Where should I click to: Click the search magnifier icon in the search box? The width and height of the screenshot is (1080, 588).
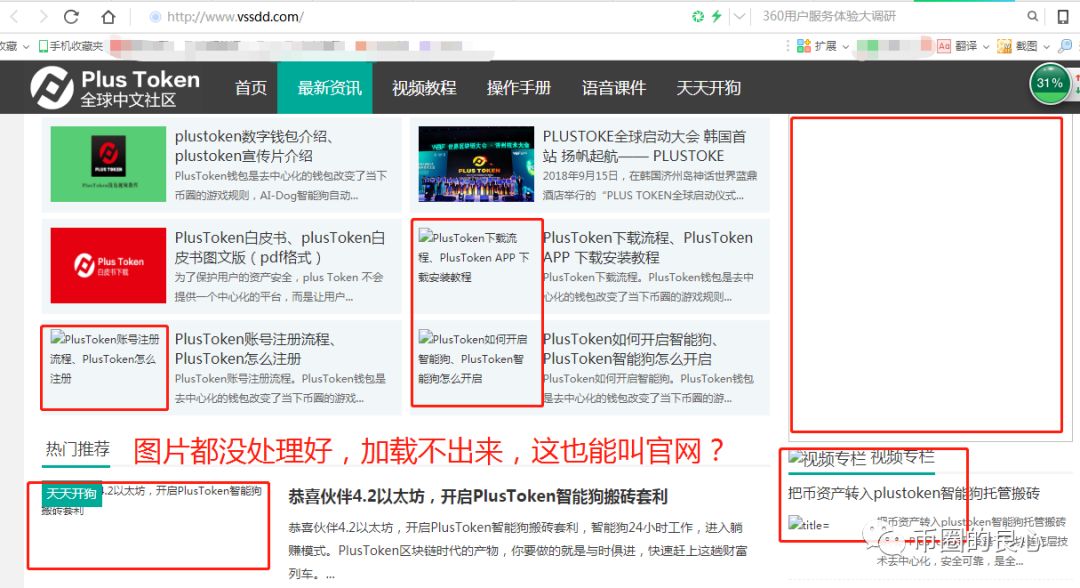1032,17
